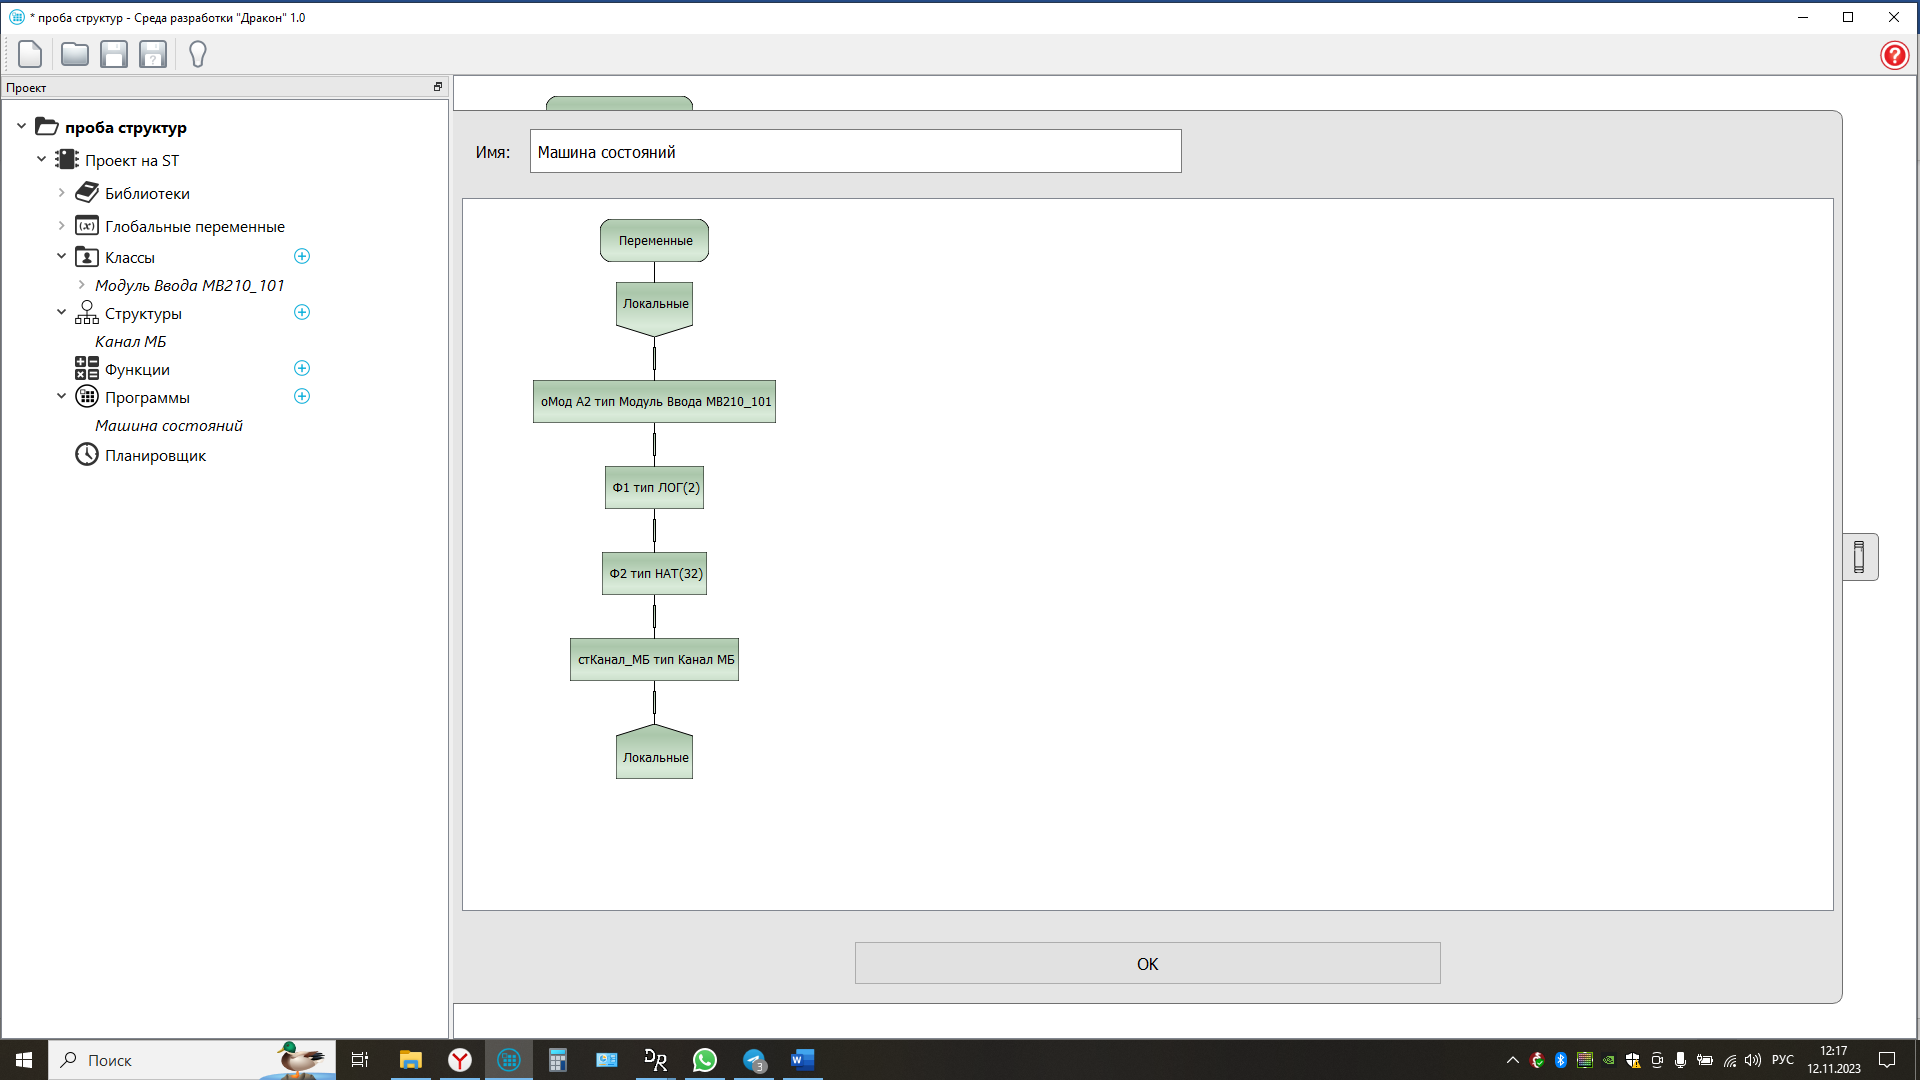Click the new file toolbar icon
This screenshot has width=1920, height=1080.
(x=30, y=54)
